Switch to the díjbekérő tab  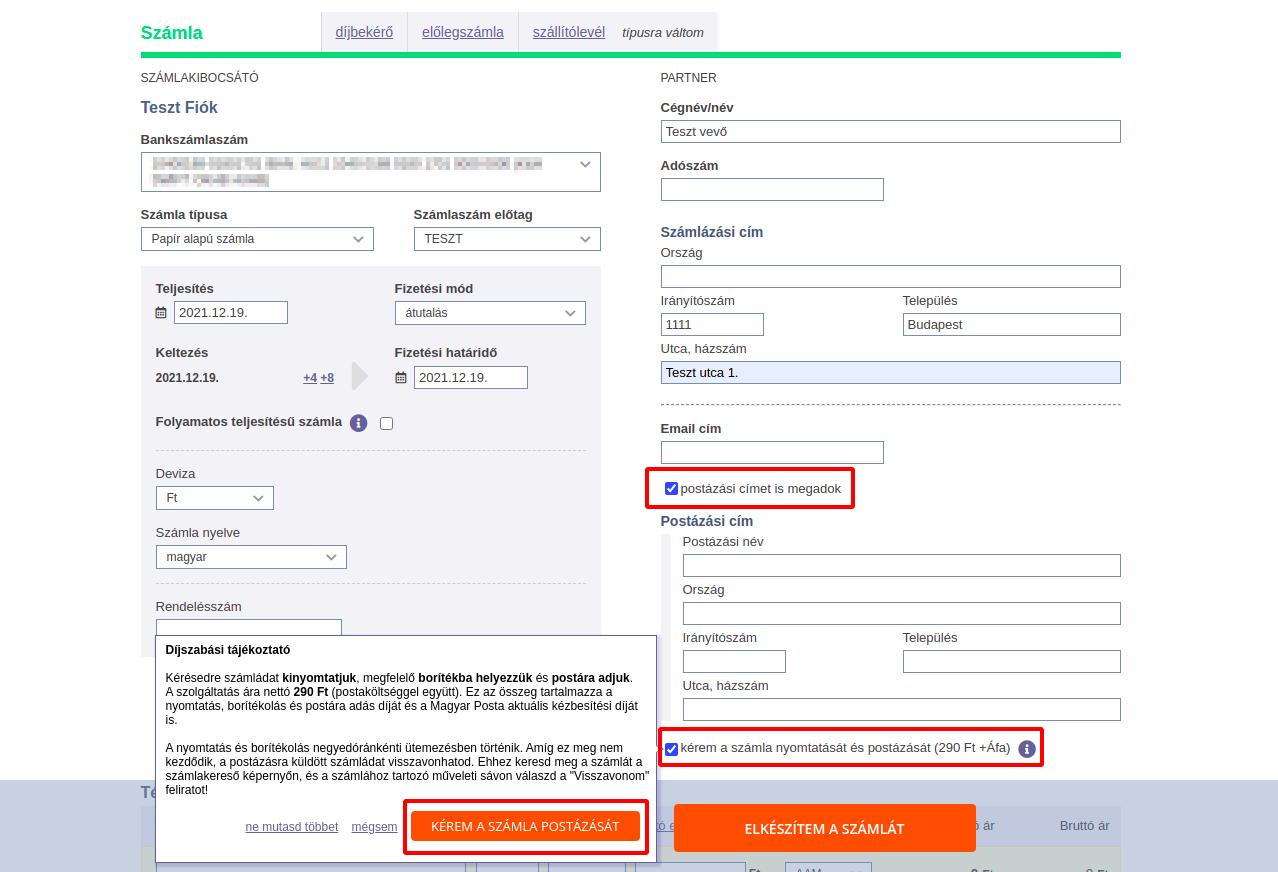click(364, 32)
